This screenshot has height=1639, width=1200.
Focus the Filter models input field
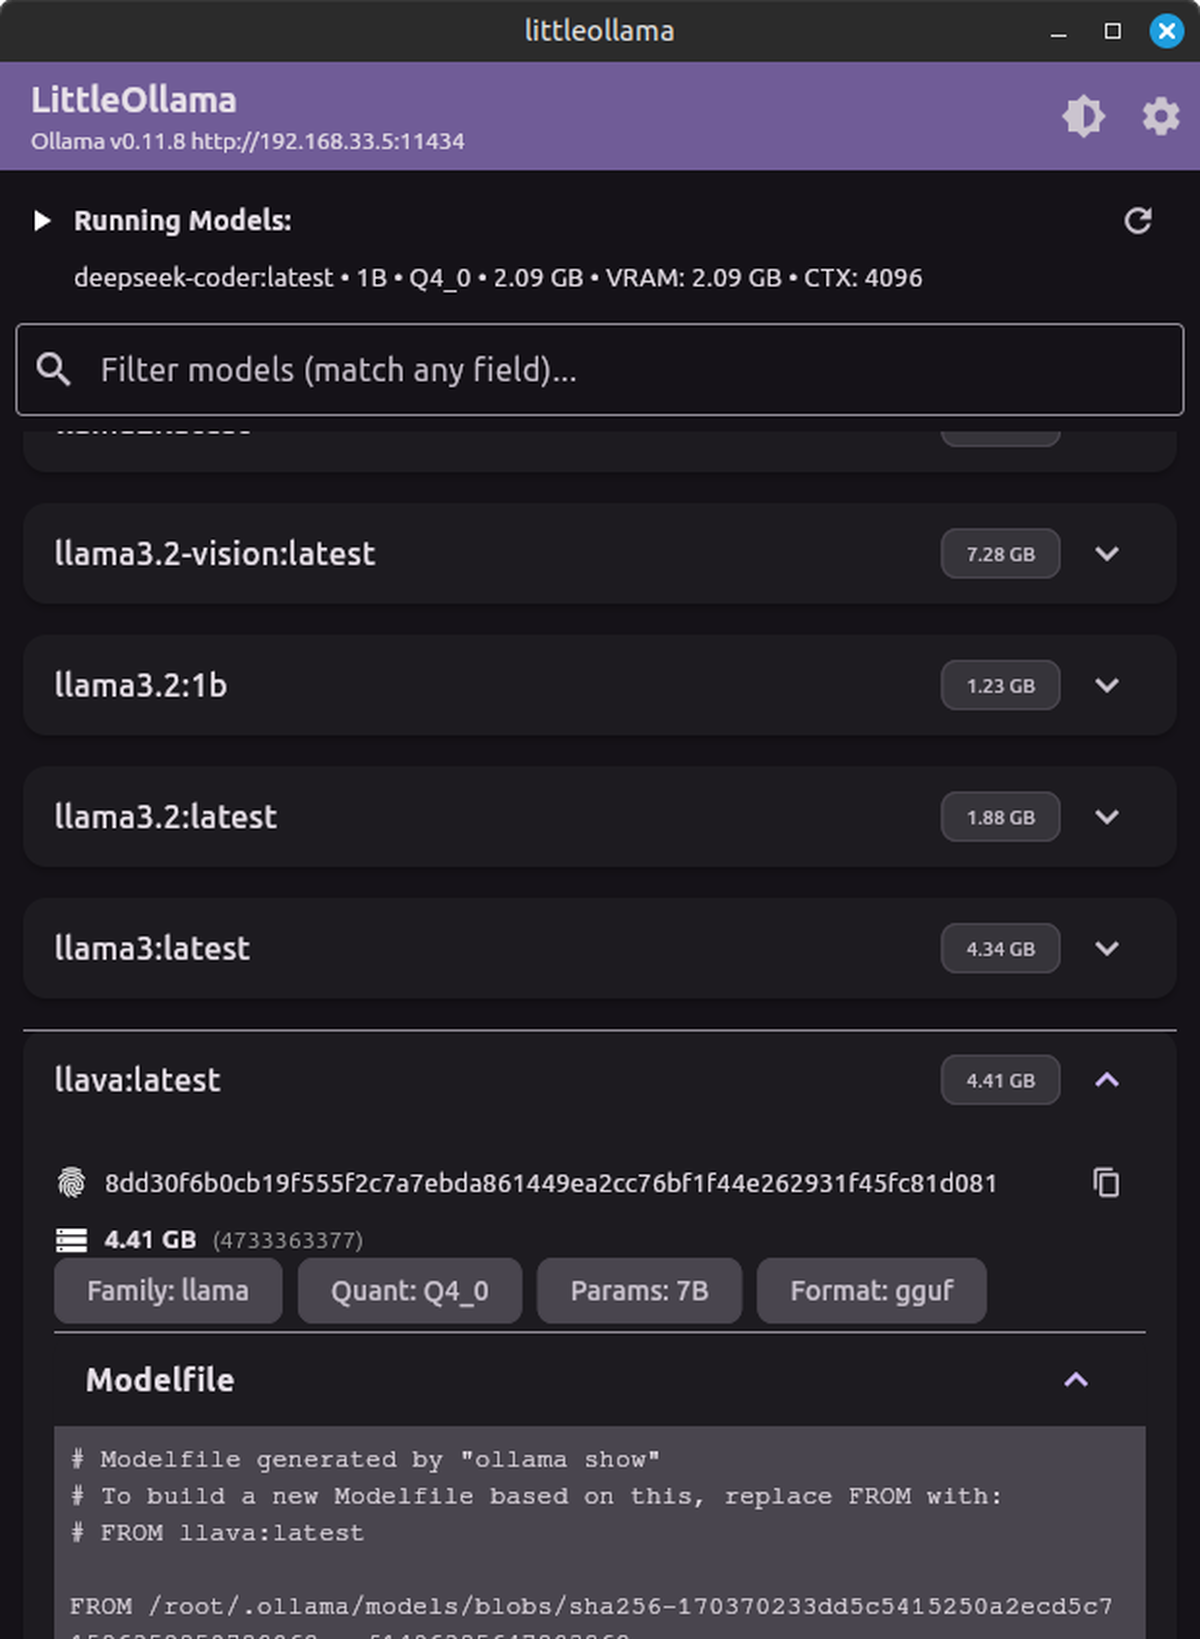pos(620,370)
